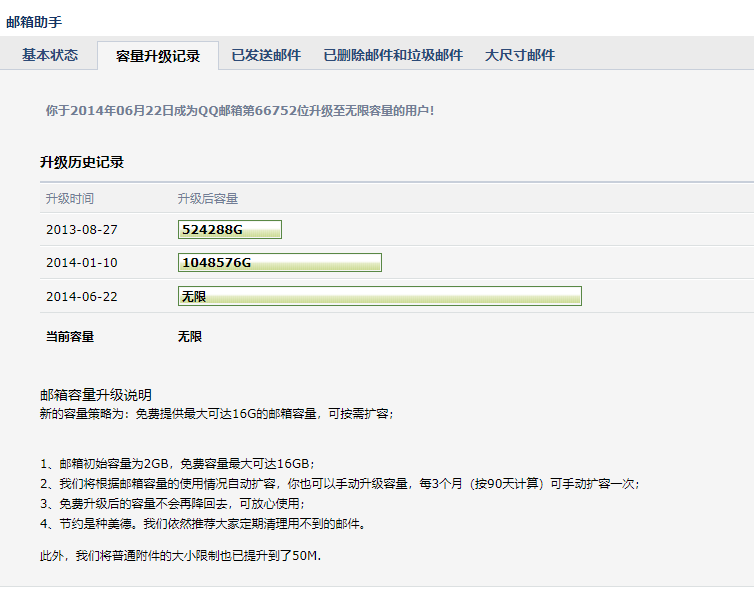Open the 已发送邮件 tab
This screenshot has height=613, width=754.
[266, 55]
